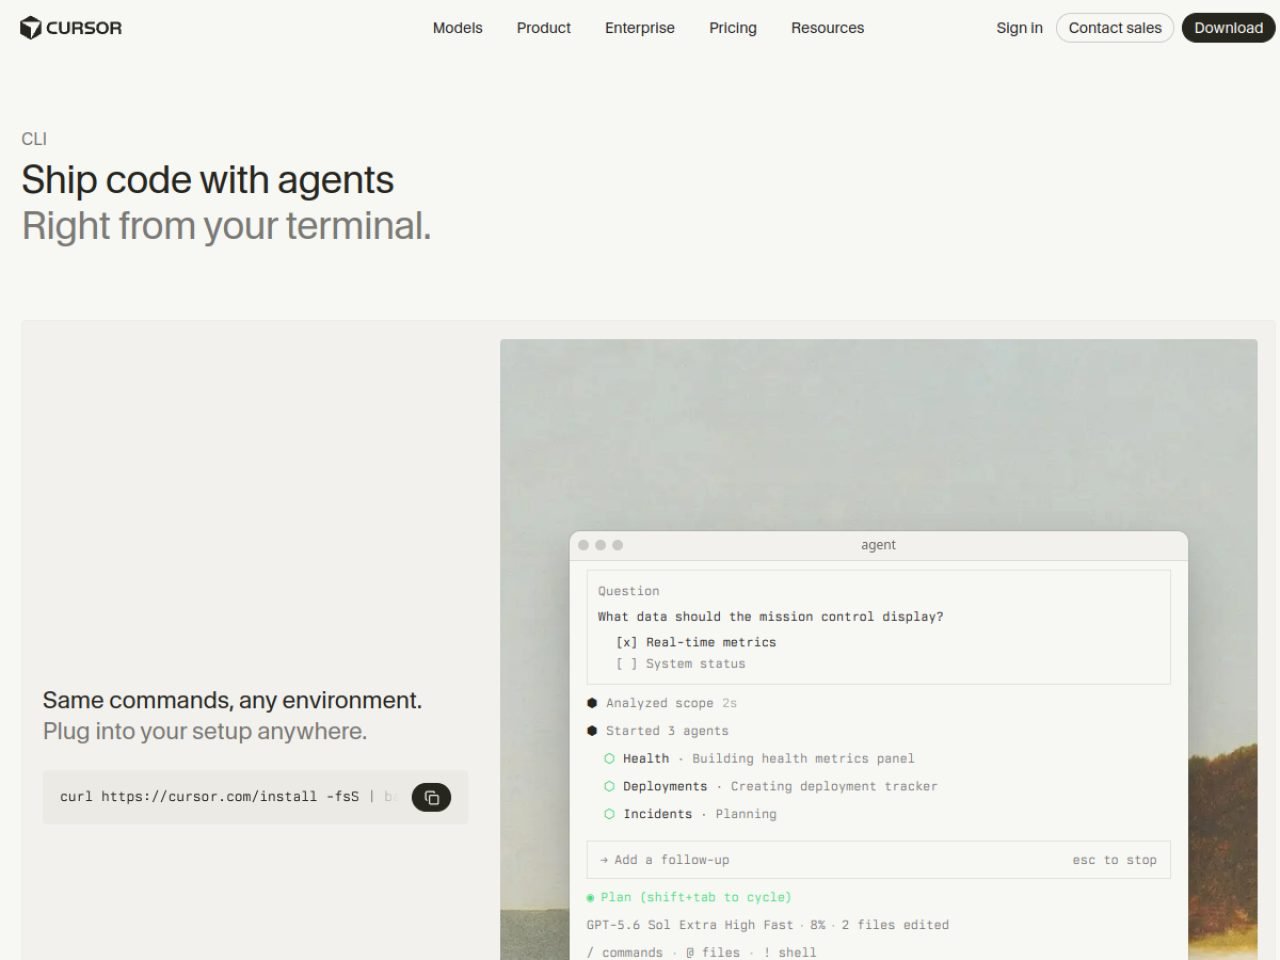The height and width of the screenshot is (960, 1280).
Task: Click the Analyzed scope hexagon icon
Action: tap(592, 703)
